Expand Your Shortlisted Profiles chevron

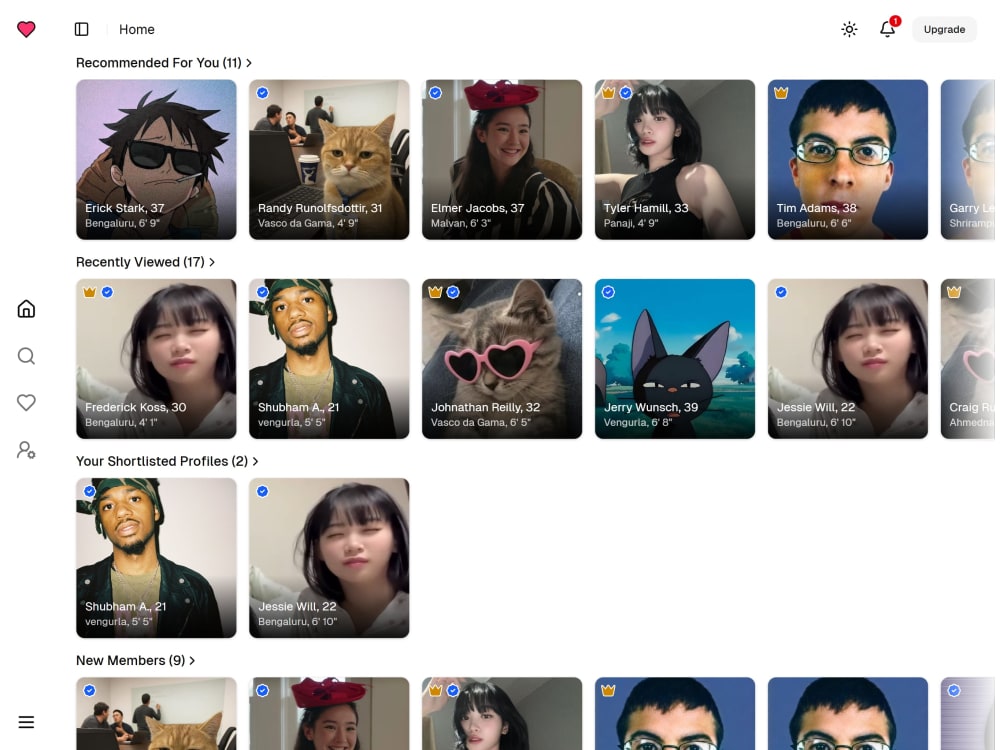pos(255,461)
